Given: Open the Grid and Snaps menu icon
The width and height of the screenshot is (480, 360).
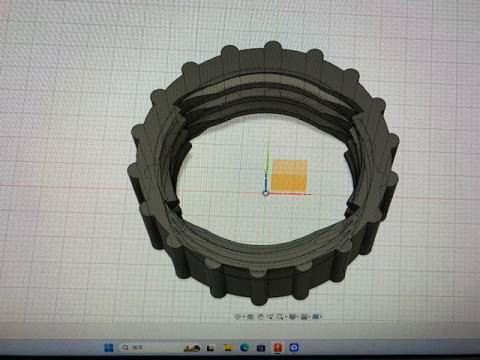Looking at the screenshot, I should (x=304, y=316).
